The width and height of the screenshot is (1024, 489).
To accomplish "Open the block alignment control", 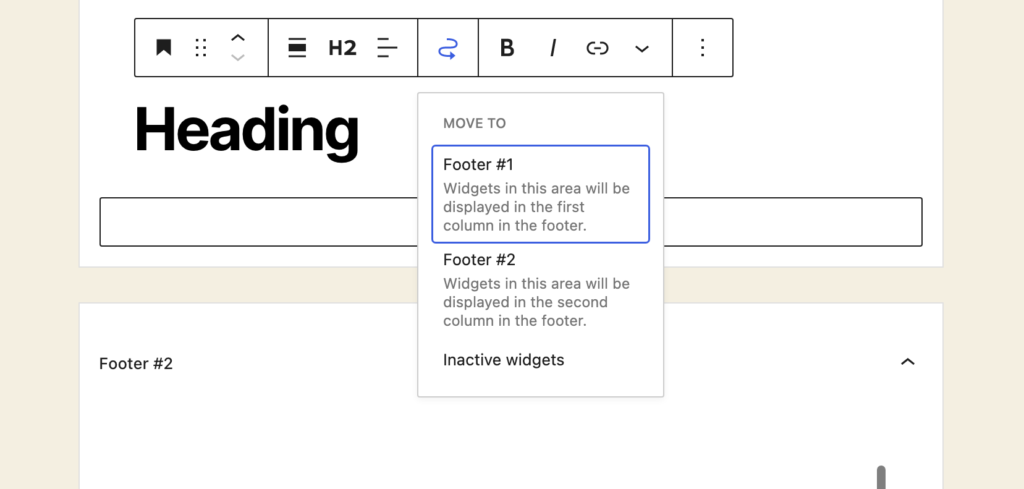I will [x=297, y=48].
